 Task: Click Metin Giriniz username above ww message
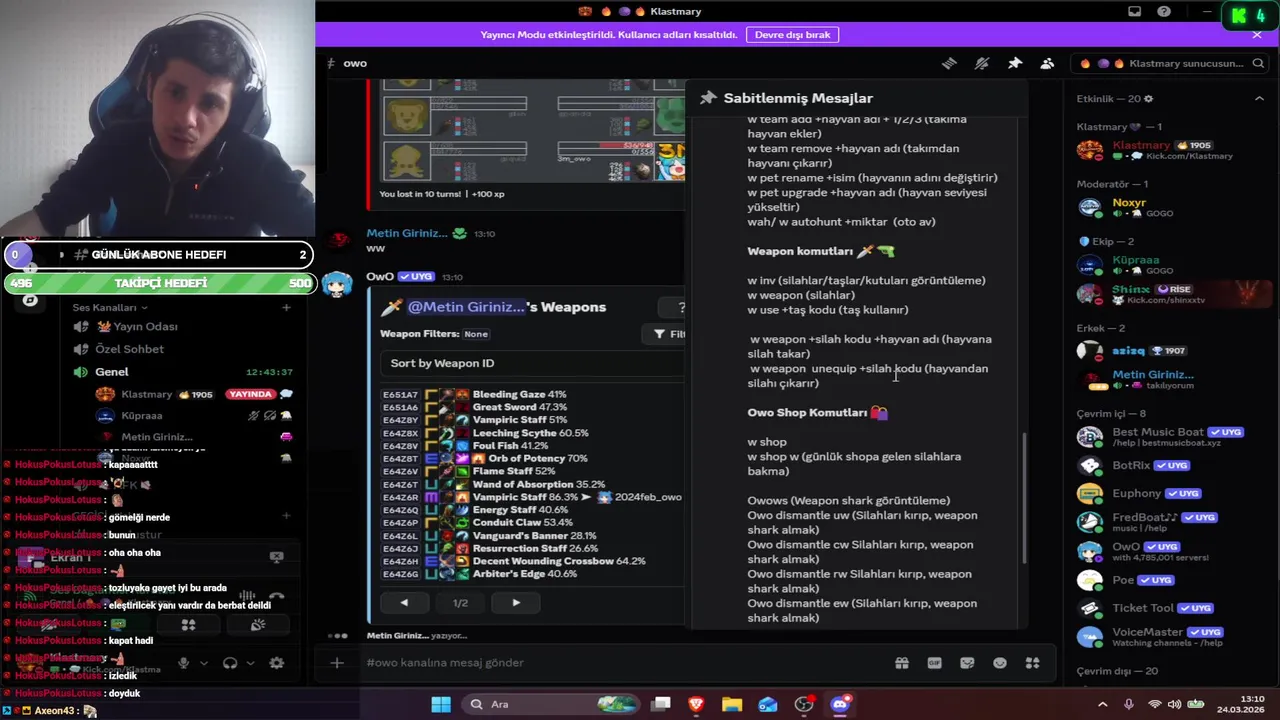point(407,233)
